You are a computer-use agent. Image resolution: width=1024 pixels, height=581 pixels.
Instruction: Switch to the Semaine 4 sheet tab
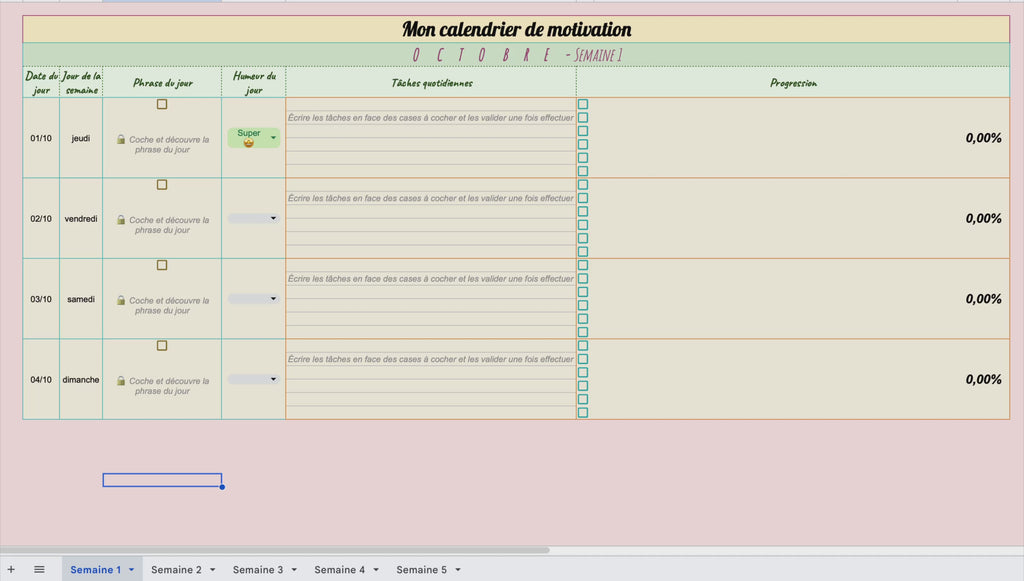[340, 569]
